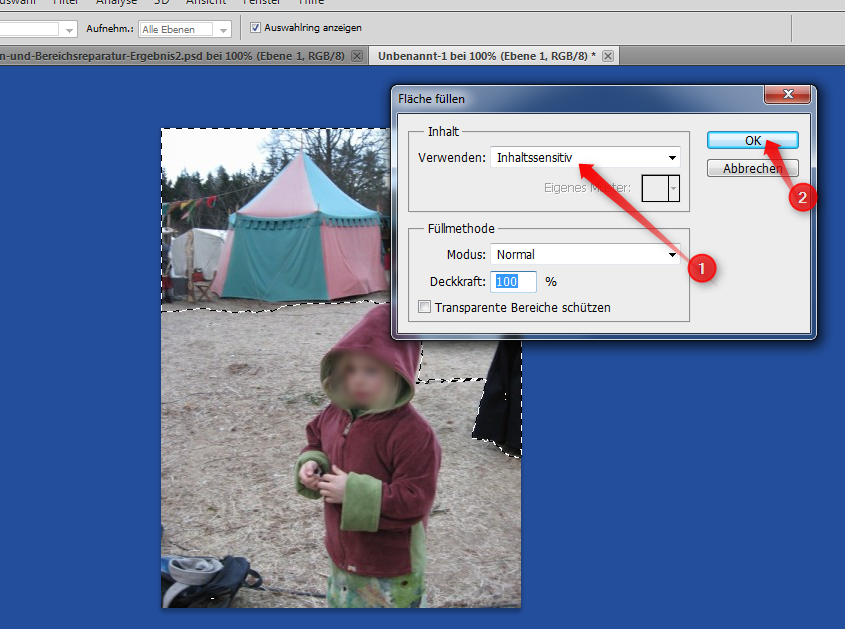Close the Ergebnis2.psd document tab

[357, 56]
